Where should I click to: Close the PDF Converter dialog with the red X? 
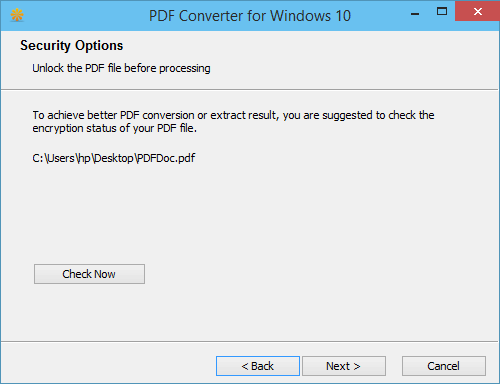477,11
